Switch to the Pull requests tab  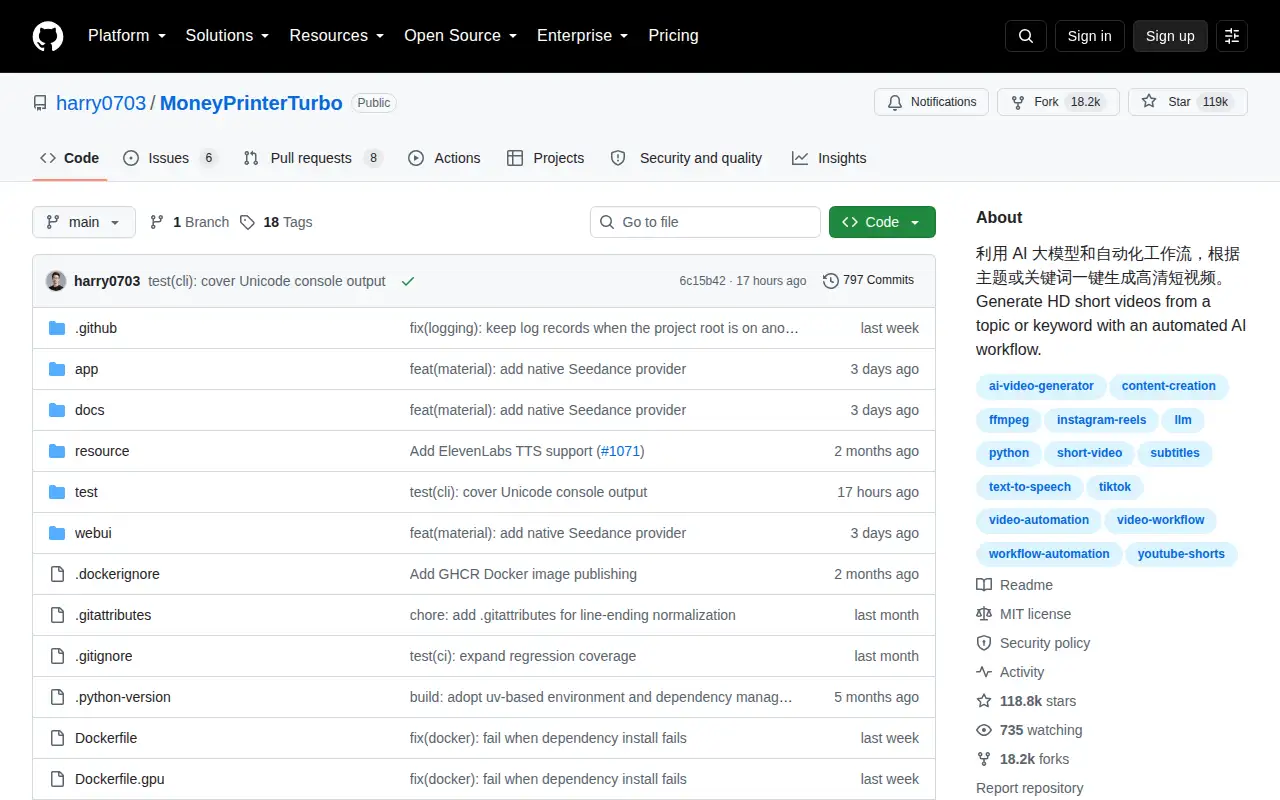point(313,158)
